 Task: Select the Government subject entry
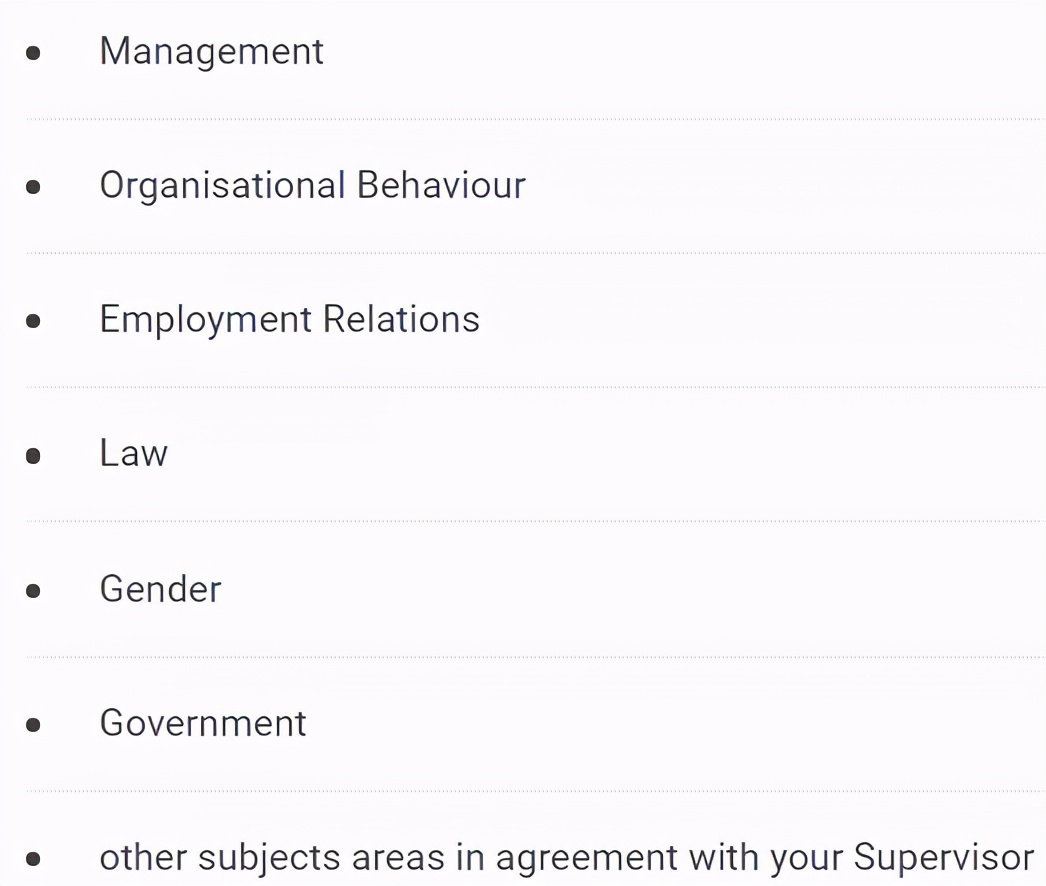(x=203, y=722)
